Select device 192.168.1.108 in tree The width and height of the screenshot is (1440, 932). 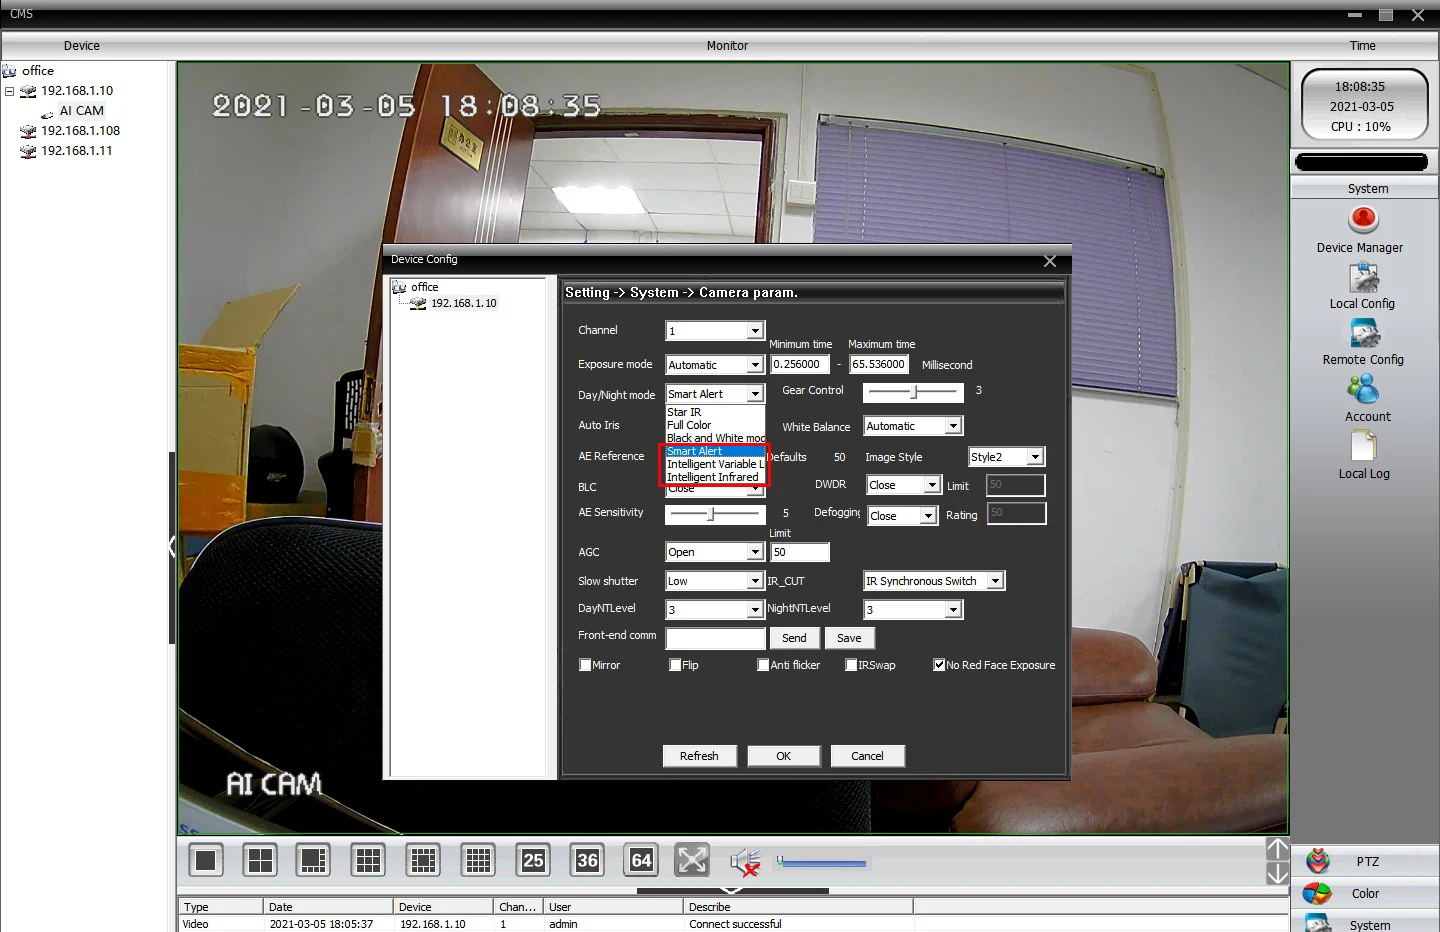click(x=80, y=130)
